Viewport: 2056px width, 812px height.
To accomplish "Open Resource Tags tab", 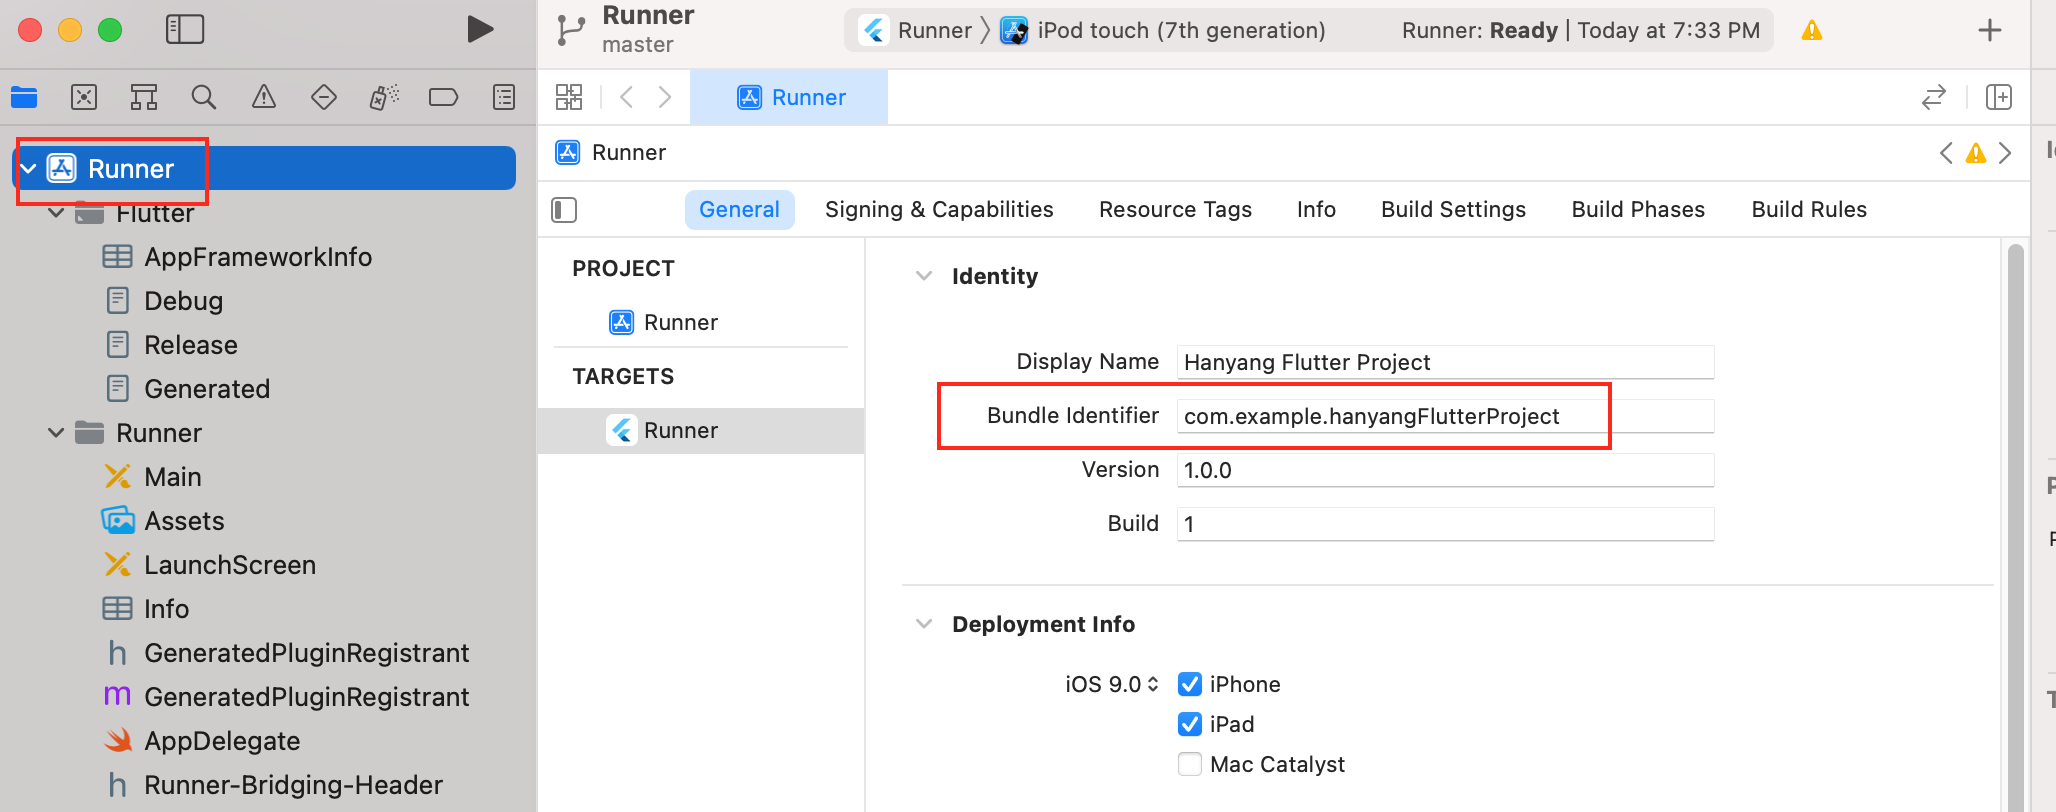I will (x=1175, y=209).
